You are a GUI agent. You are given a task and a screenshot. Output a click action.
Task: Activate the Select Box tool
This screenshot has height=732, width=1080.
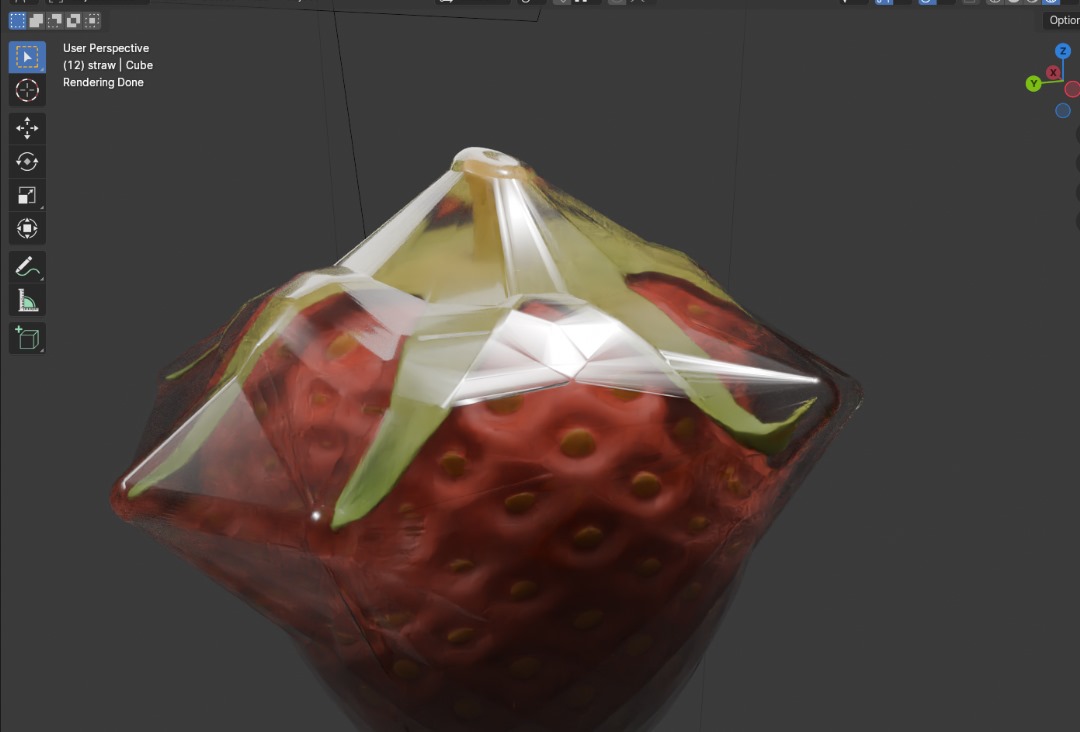pyautogui.click(x=27, y=57)
